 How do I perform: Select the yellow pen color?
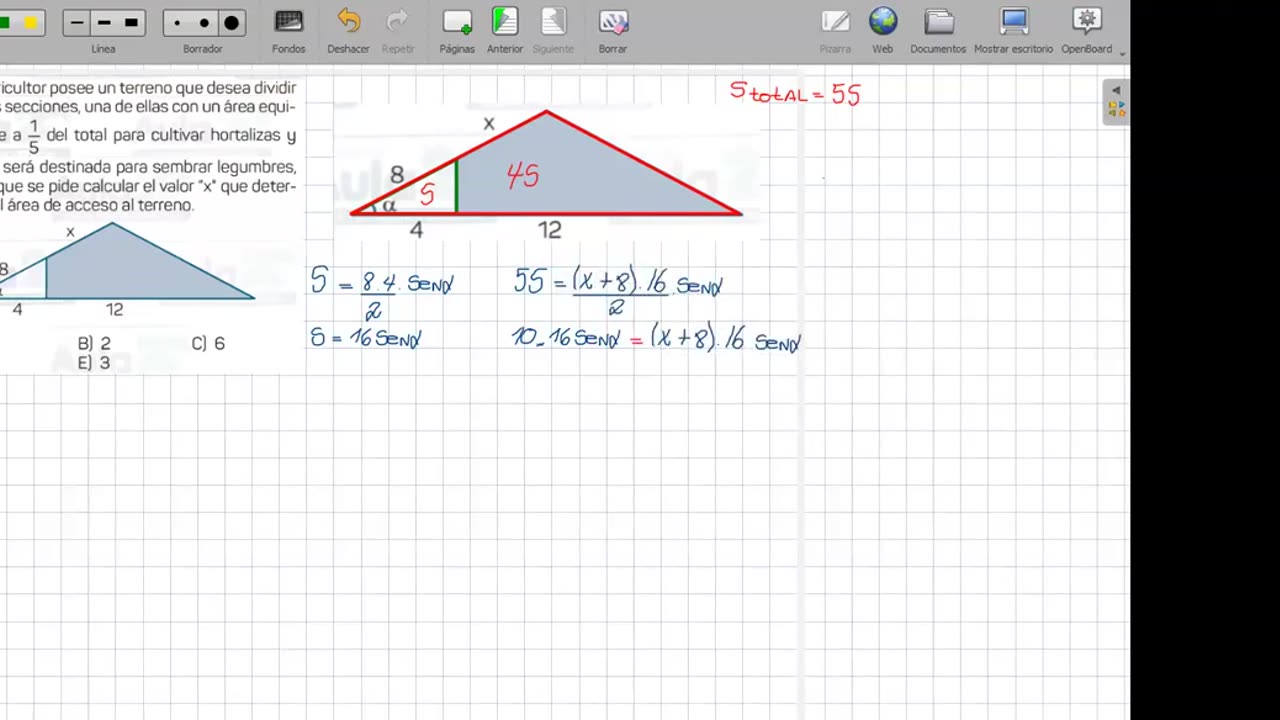pyautogui.click(x=31, y=22)
